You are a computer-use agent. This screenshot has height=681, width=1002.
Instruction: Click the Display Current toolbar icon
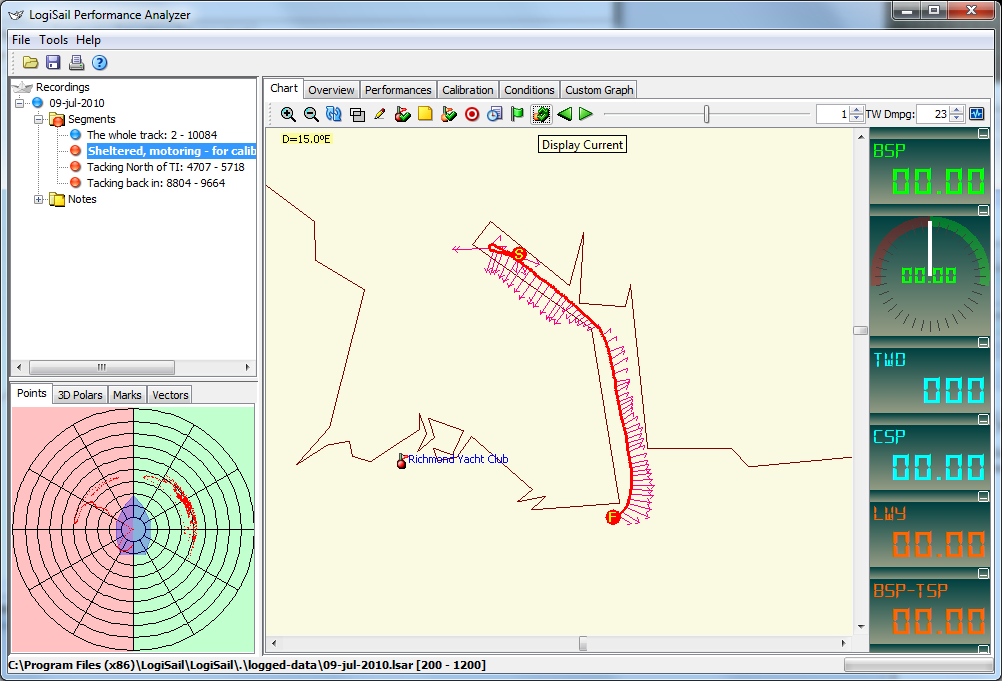(x=541, y=114)
